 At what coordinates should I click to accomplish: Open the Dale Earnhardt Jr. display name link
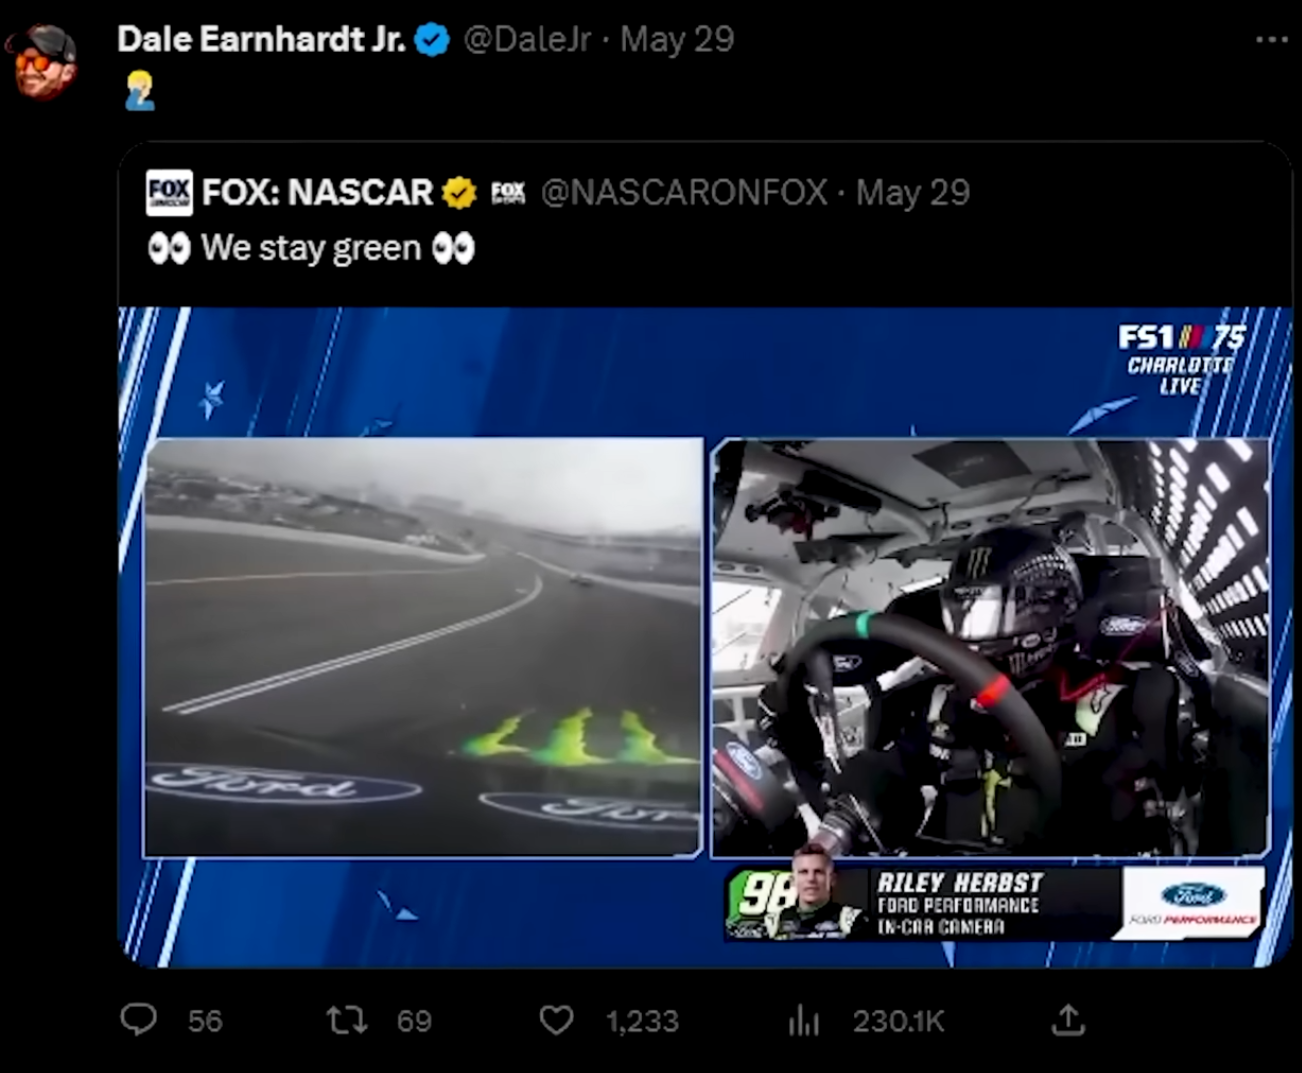pos(261,40)
